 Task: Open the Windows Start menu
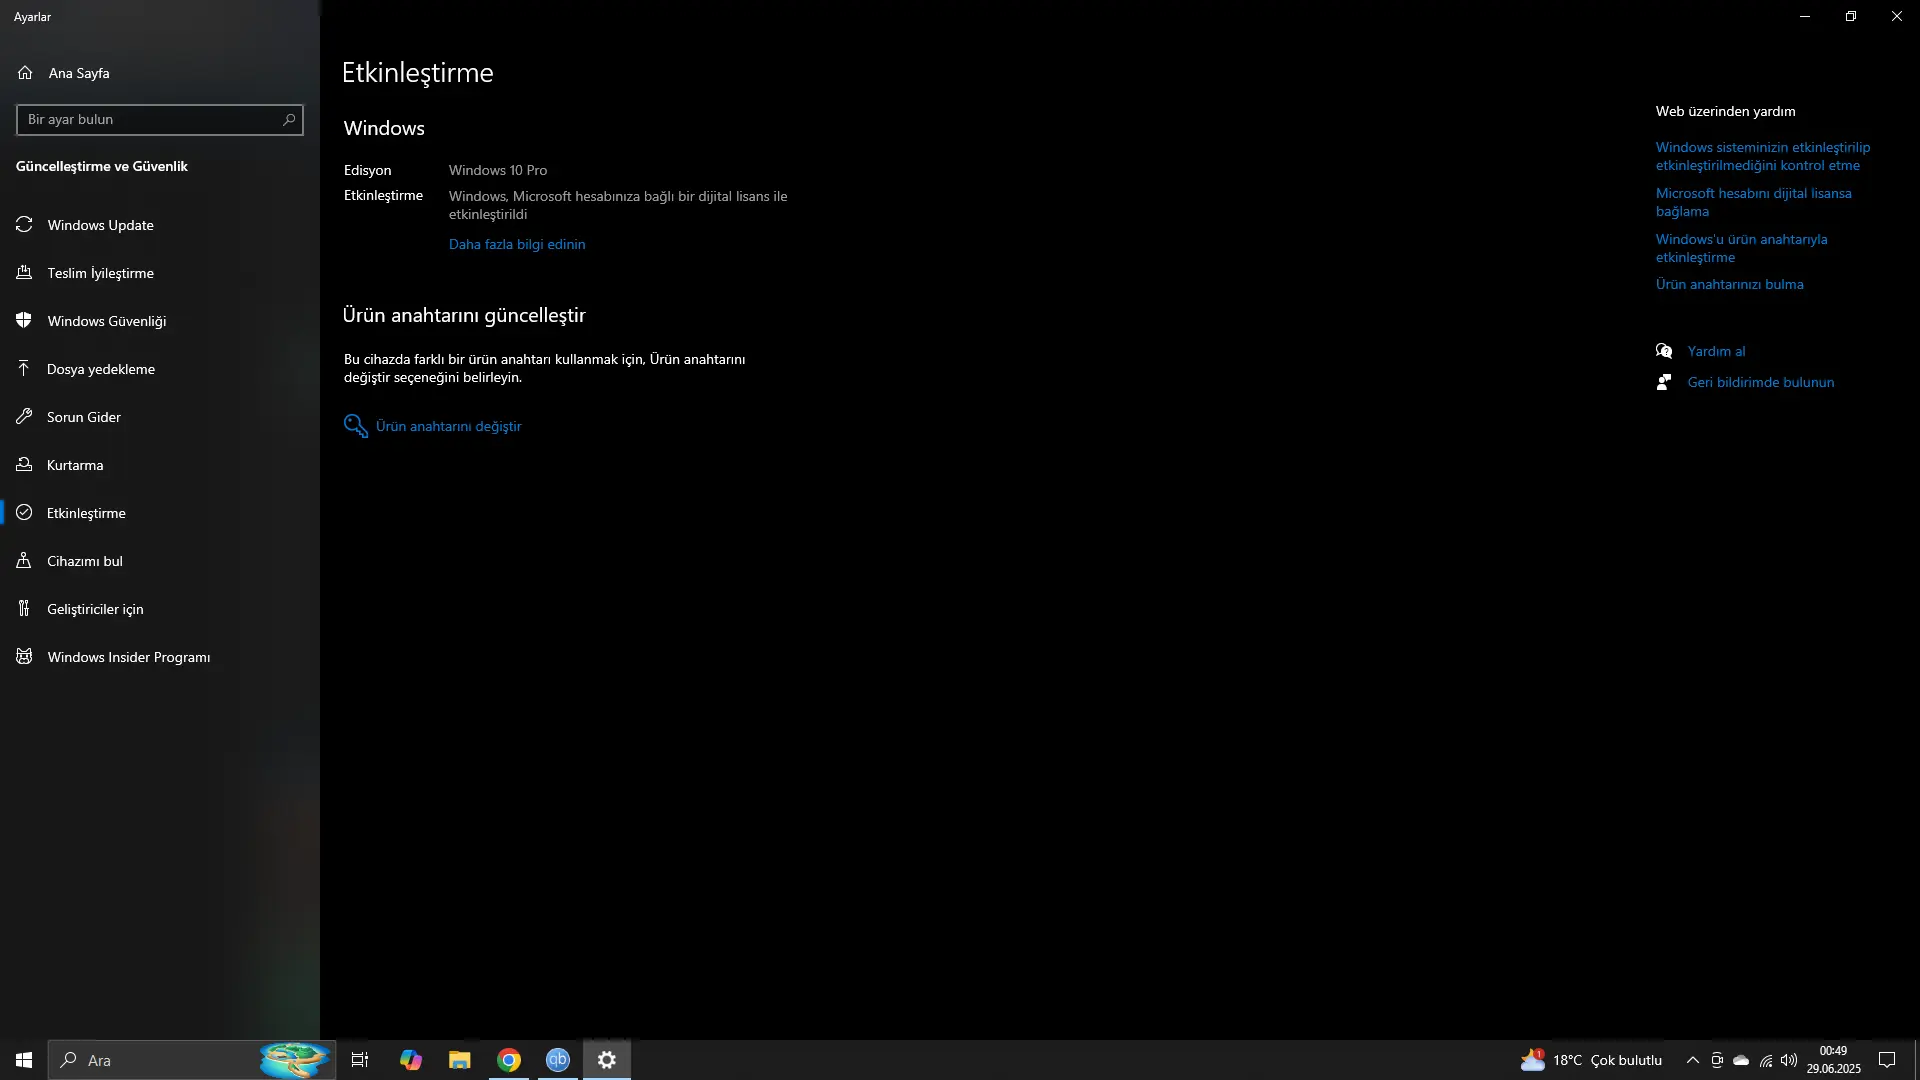24,1060
